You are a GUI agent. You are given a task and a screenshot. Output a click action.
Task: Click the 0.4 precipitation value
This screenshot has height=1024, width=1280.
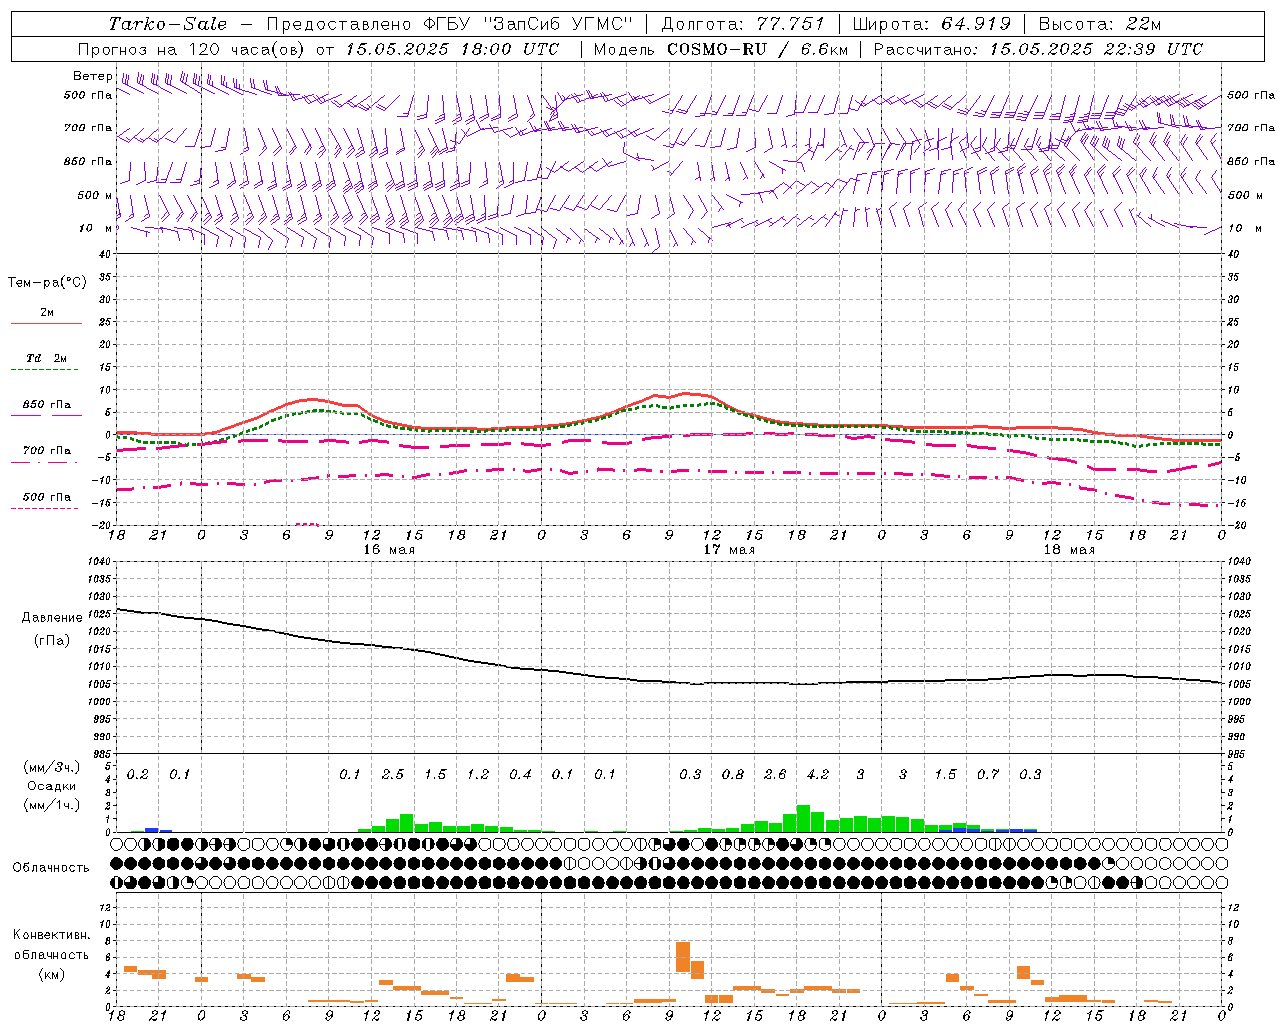(520, 775)
